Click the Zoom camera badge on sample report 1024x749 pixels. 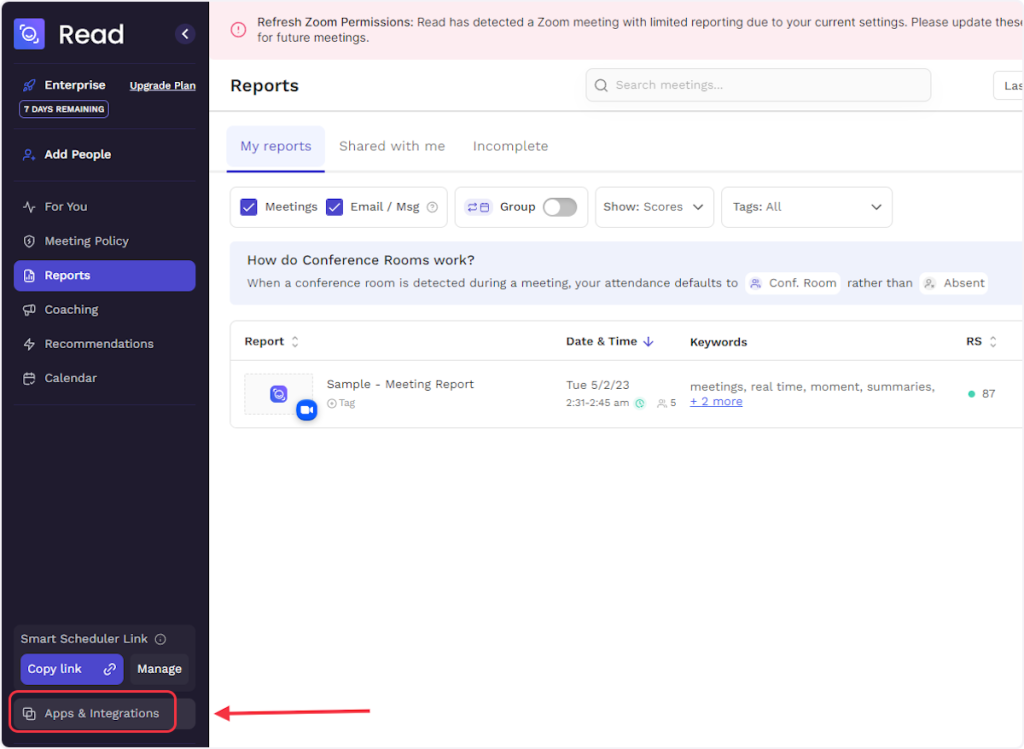pyautogui.click(x=306, y=410)
